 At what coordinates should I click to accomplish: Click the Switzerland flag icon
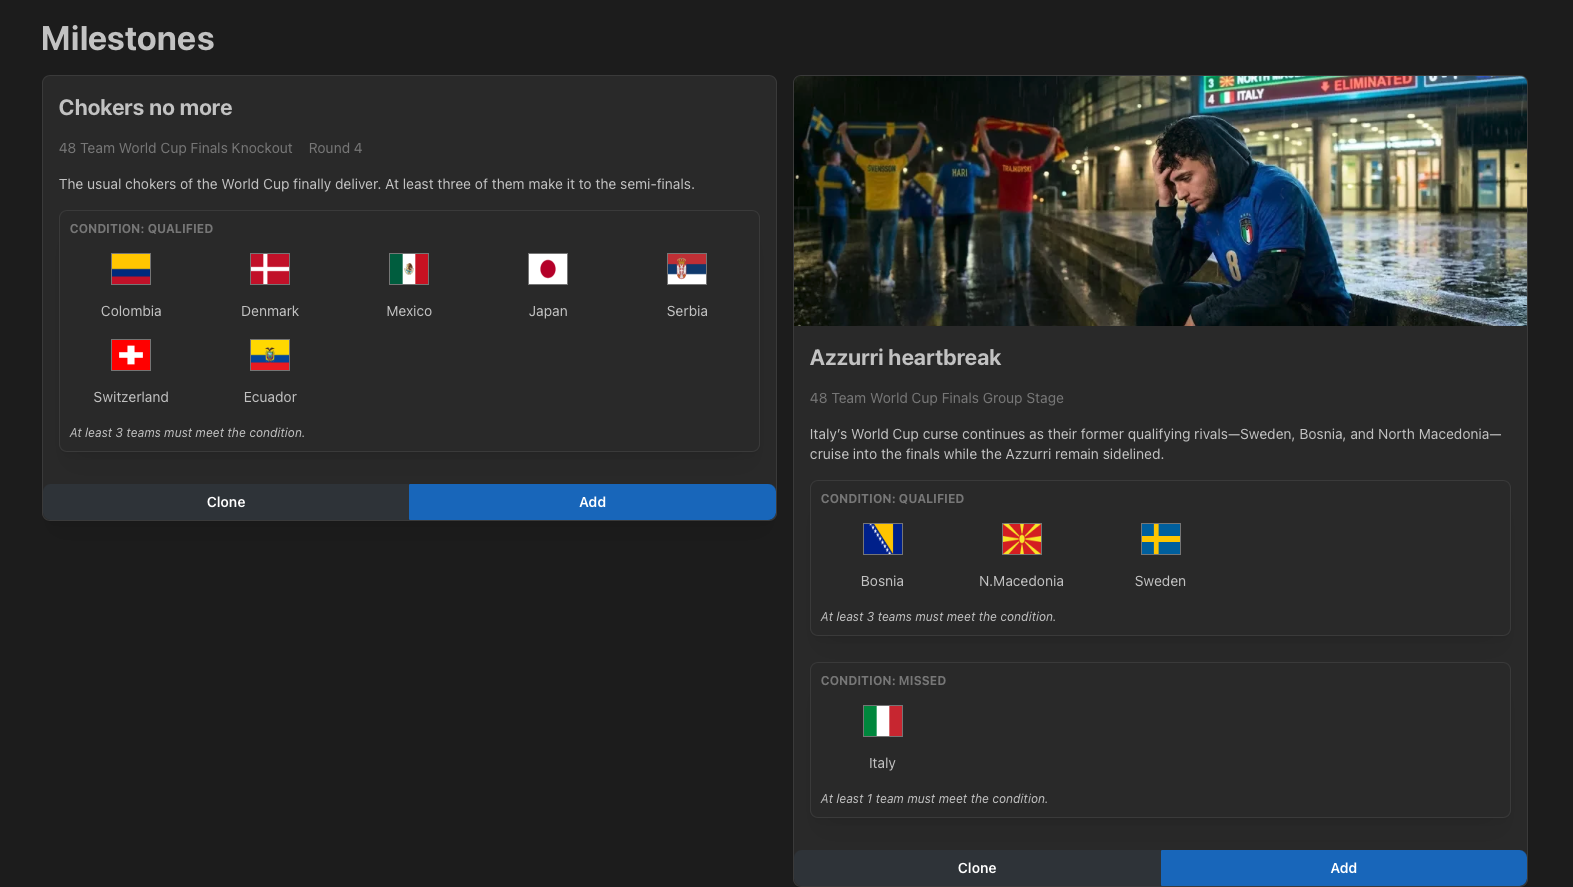(131, 355)
